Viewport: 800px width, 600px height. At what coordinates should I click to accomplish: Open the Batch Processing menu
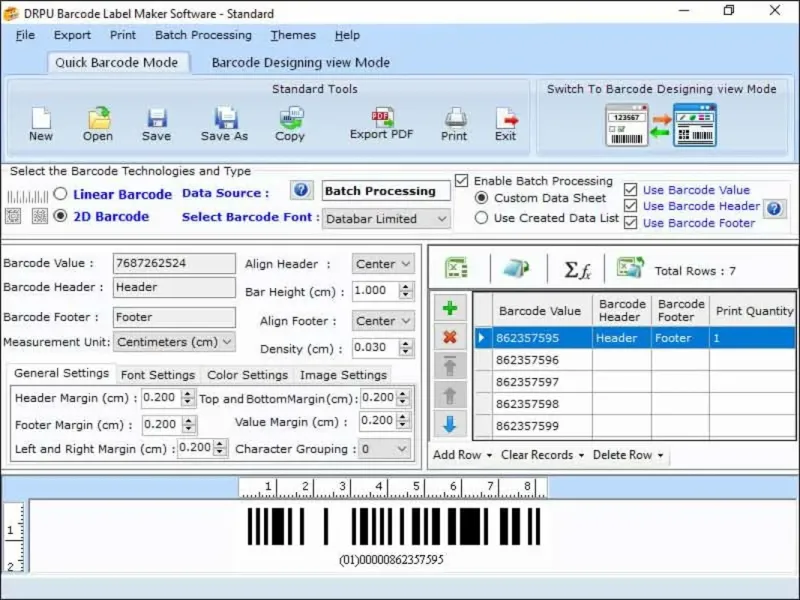pos(203,35)
